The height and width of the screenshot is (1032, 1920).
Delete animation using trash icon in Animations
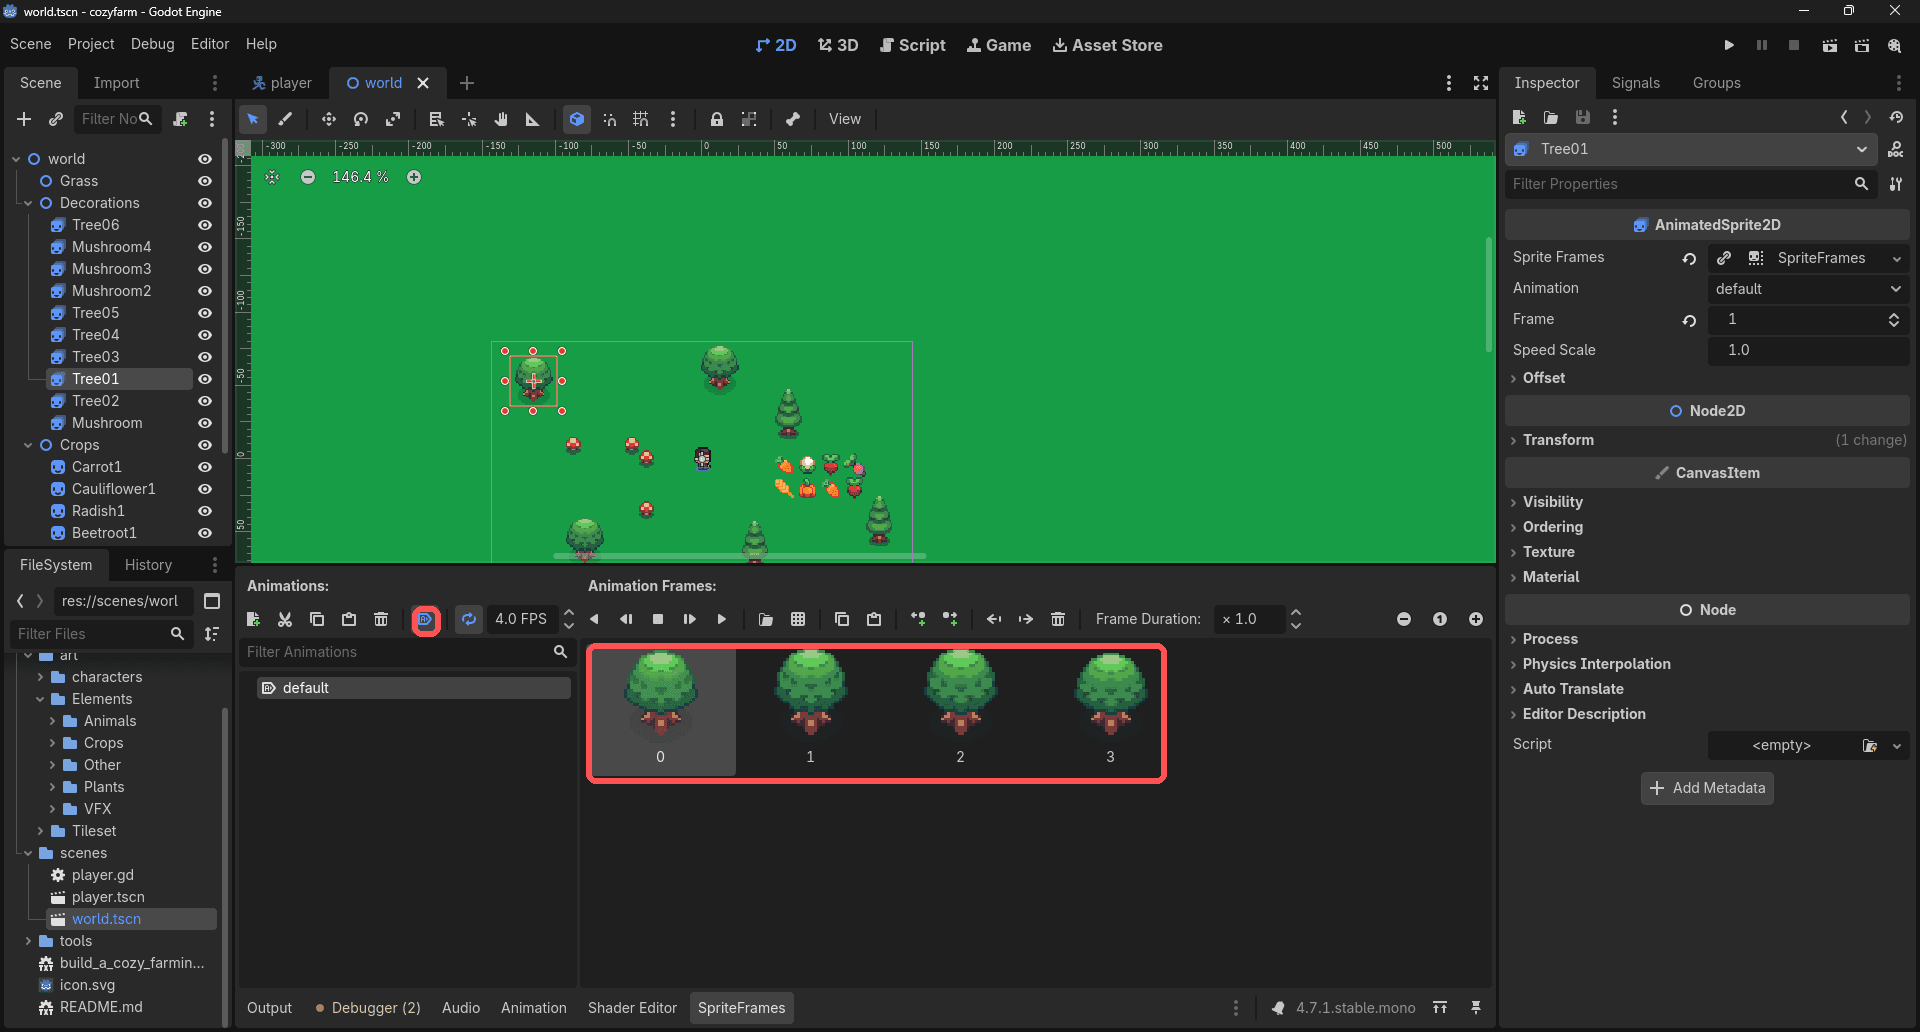[381, 619]
